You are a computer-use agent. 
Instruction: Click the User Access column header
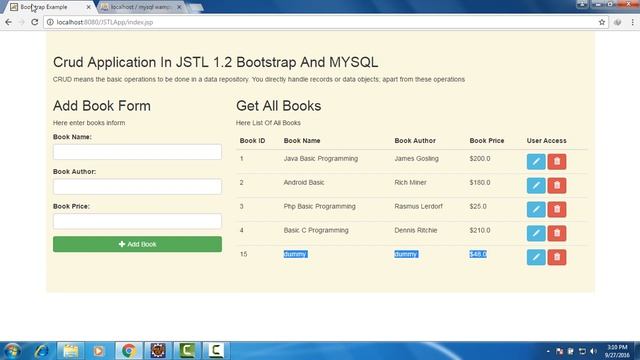click(547, 140)
